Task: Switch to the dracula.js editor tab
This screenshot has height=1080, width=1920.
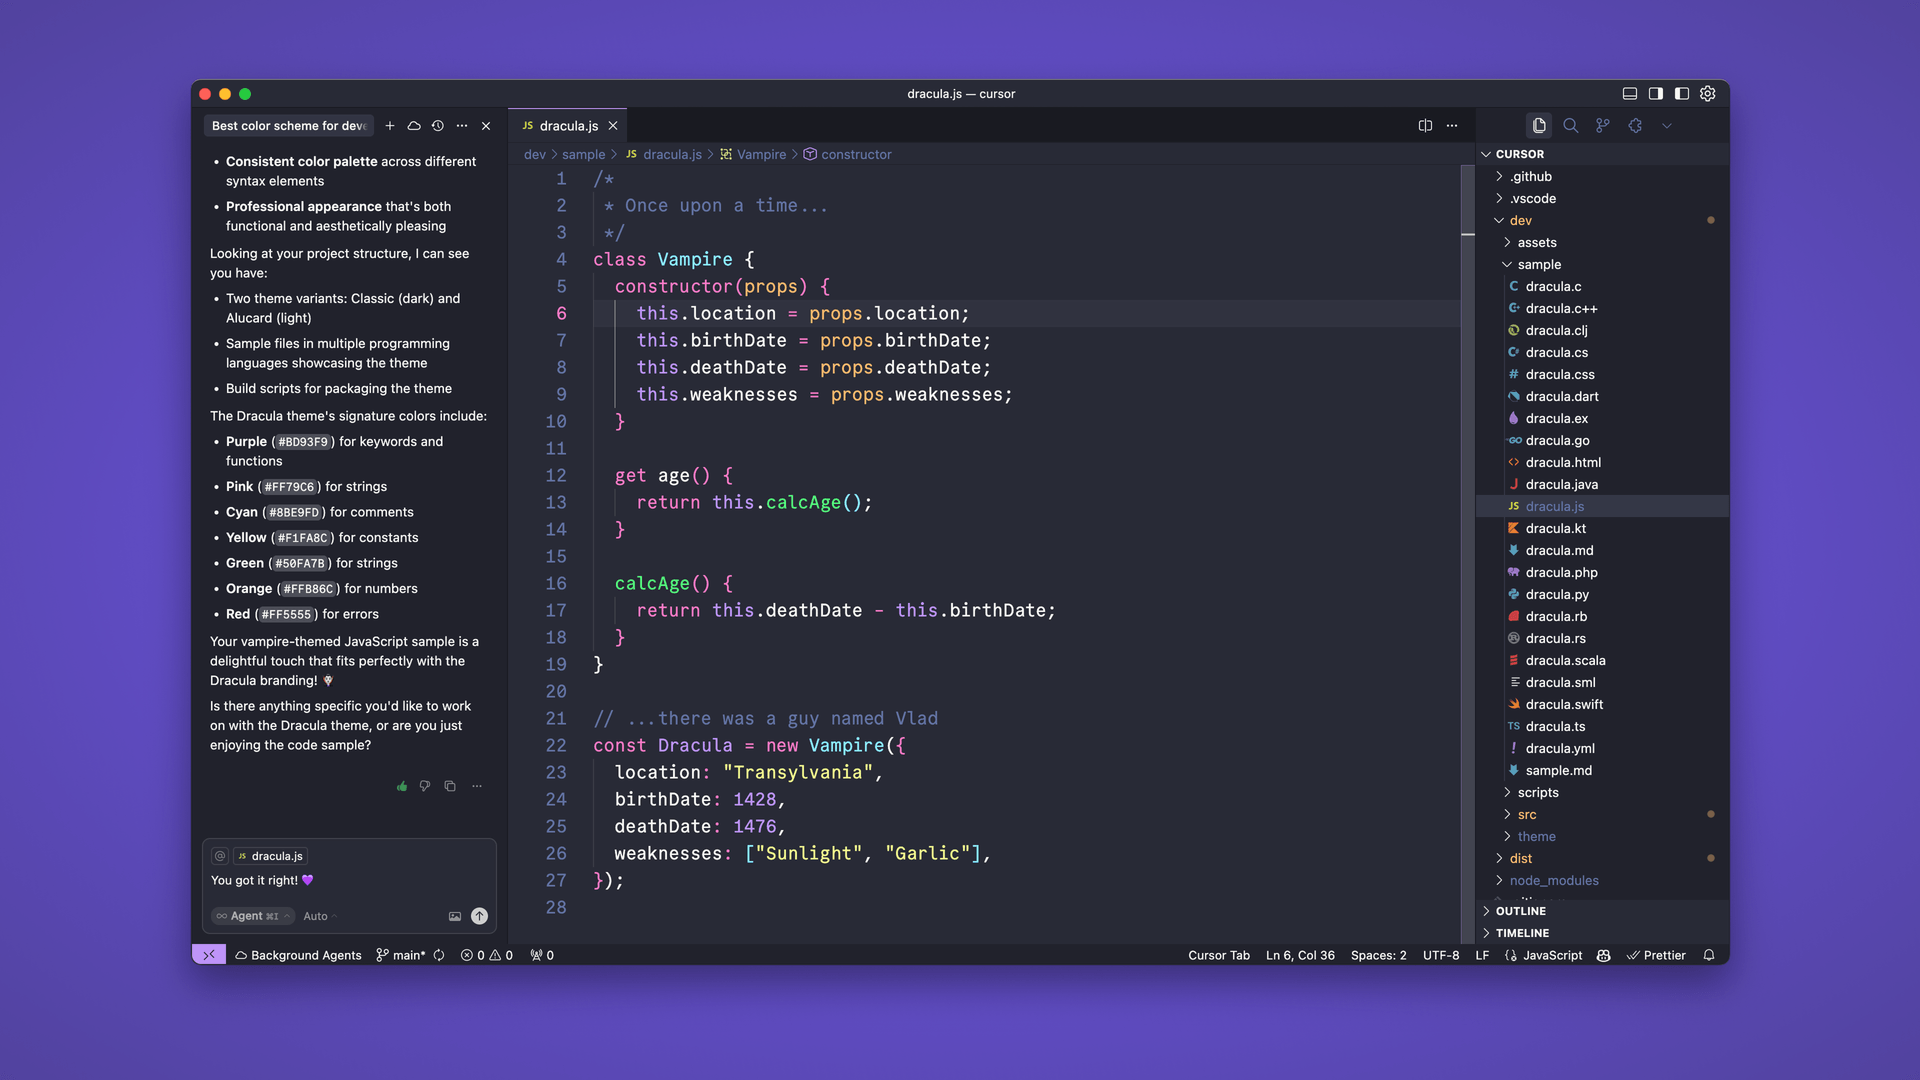Action: pos(567,126)
